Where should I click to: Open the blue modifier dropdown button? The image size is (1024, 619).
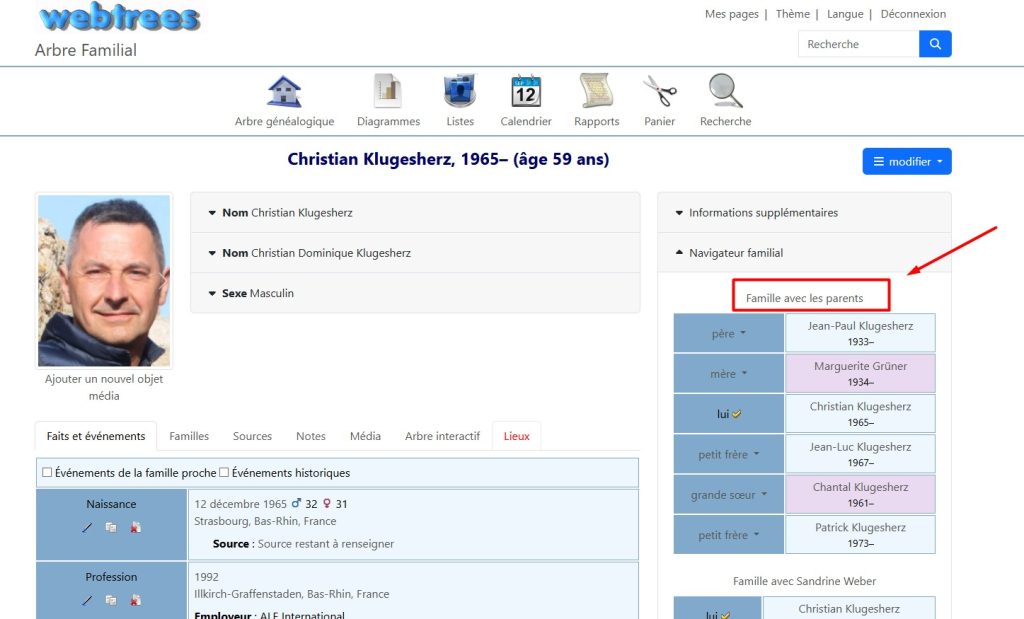[907, 162]
